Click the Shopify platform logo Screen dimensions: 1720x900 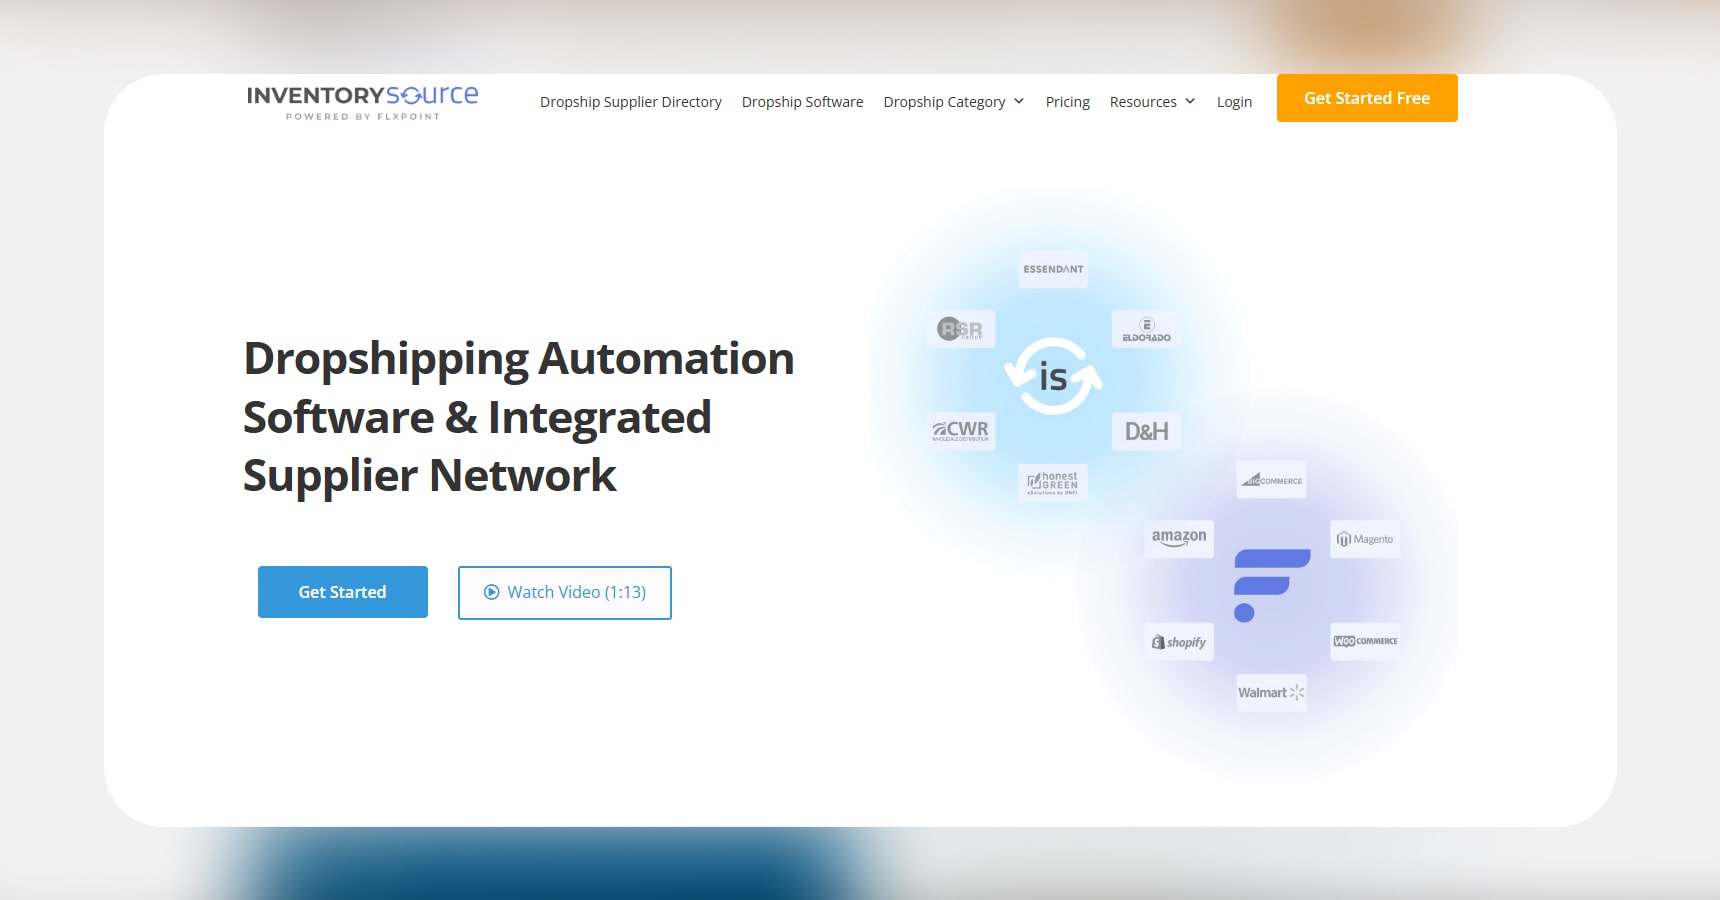pos(1179,642)
